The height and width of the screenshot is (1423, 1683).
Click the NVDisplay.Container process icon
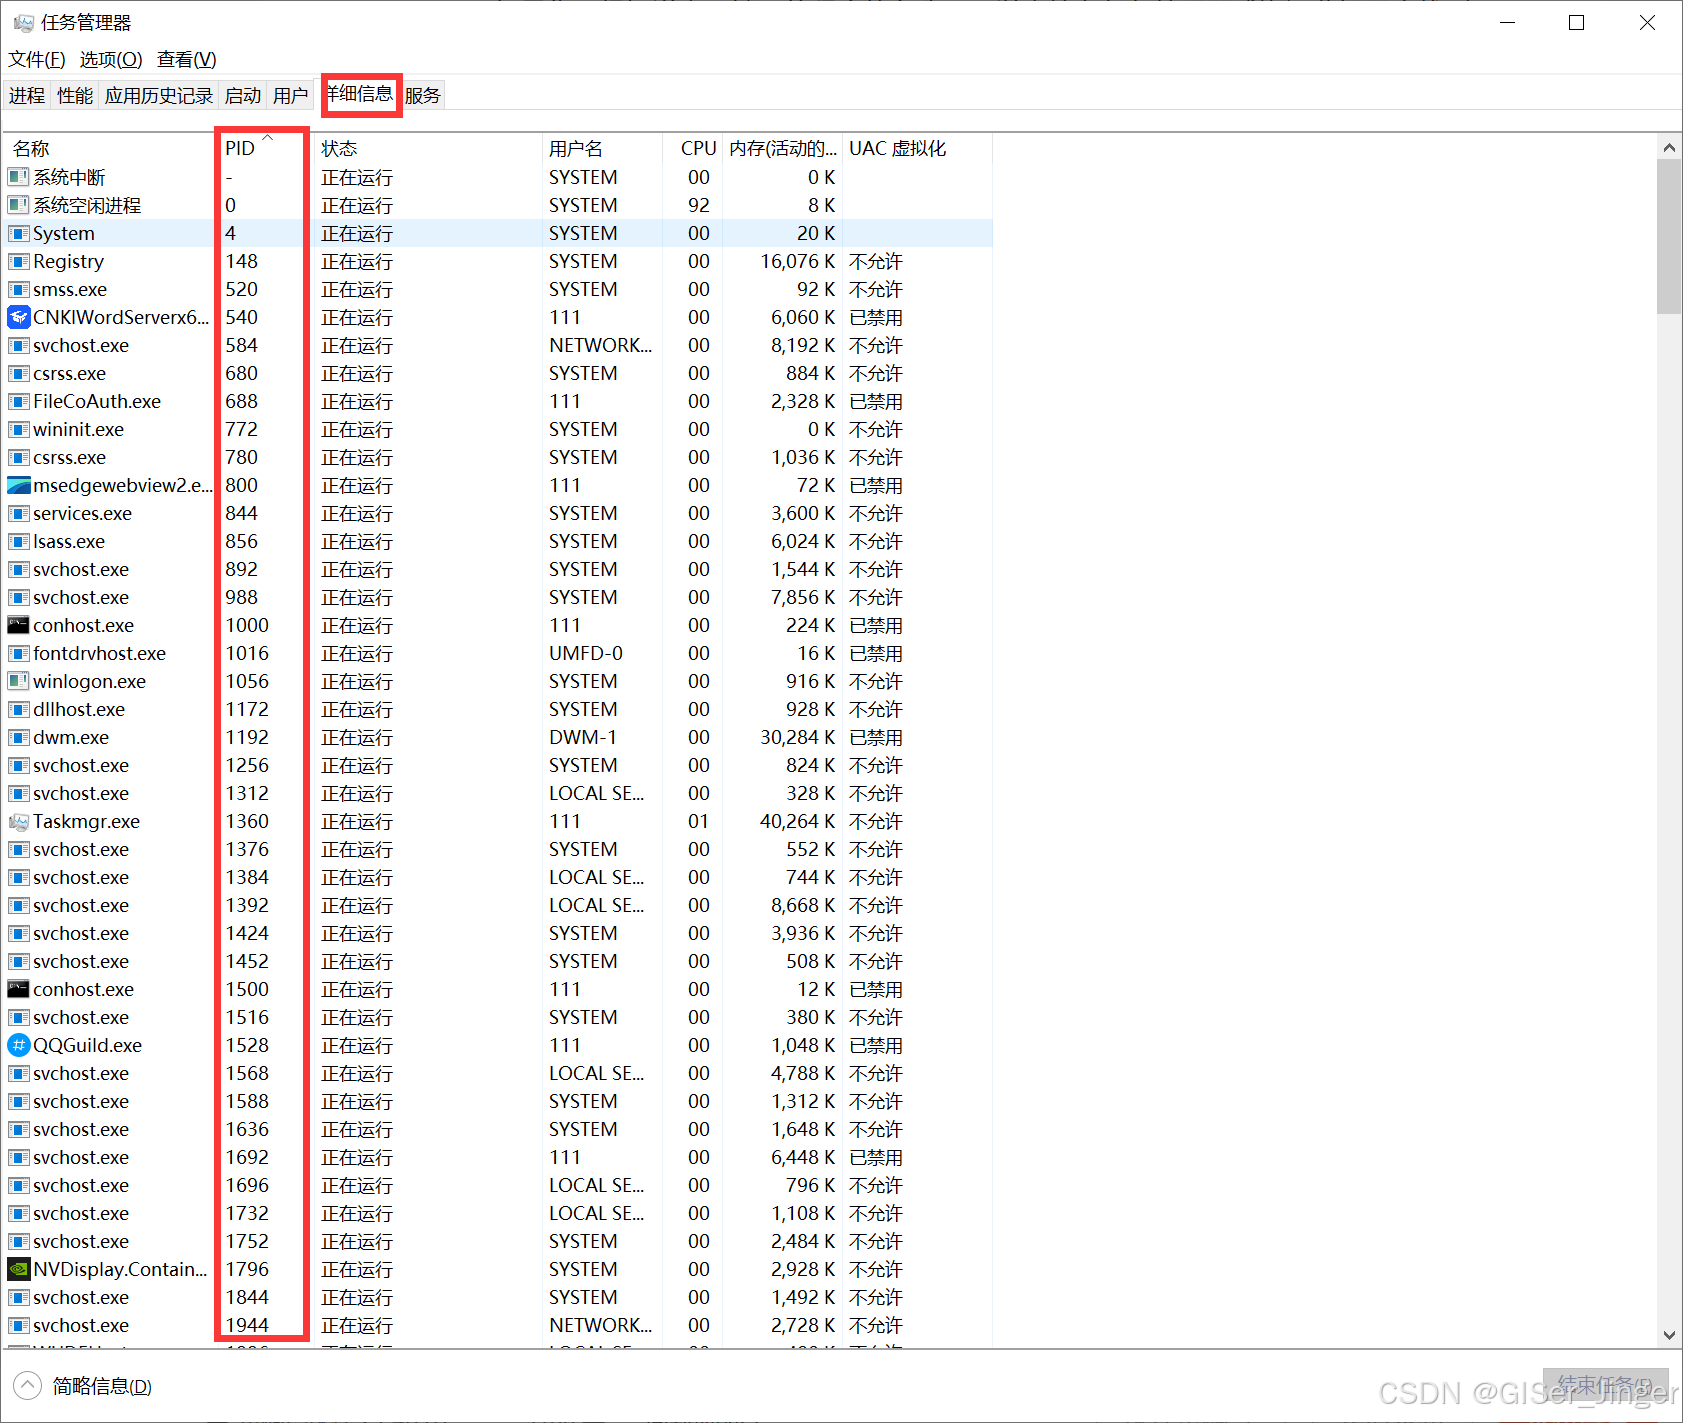(x=18, y=1269)
